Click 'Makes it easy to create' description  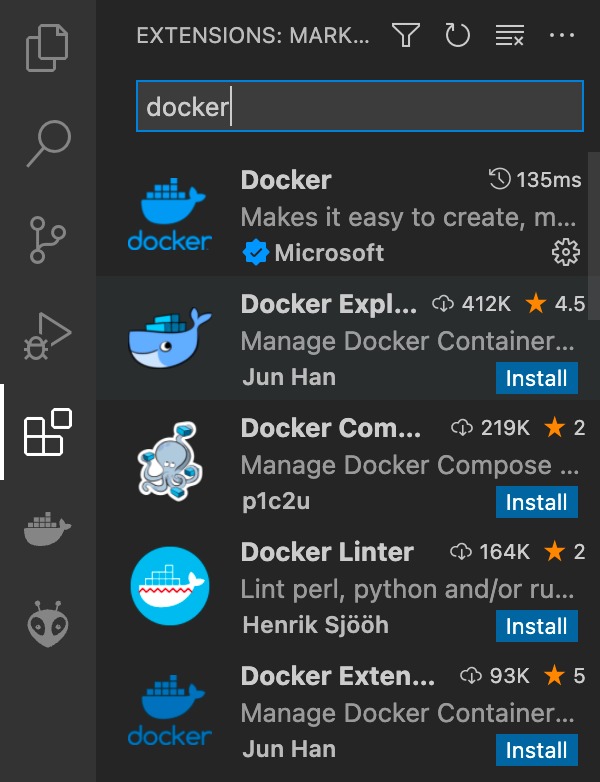click(x=408, y=217)
